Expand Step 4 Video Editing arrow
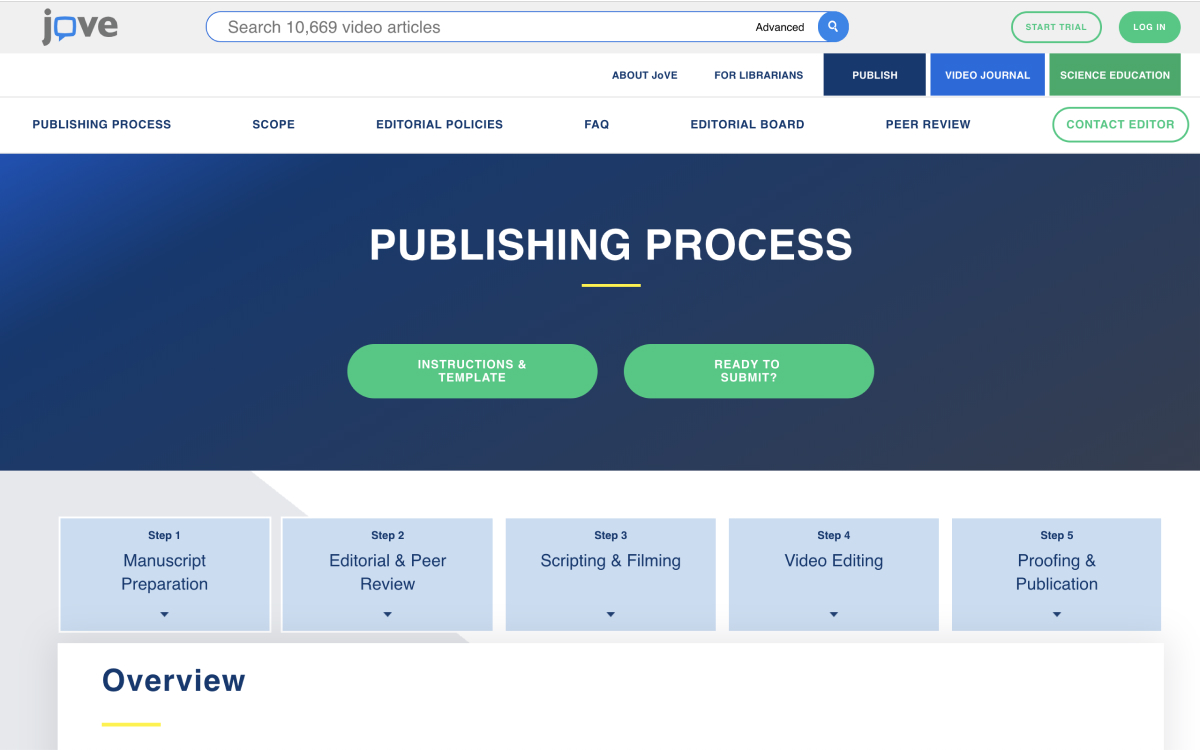The image size is (1200, 750). pos(834,614)
